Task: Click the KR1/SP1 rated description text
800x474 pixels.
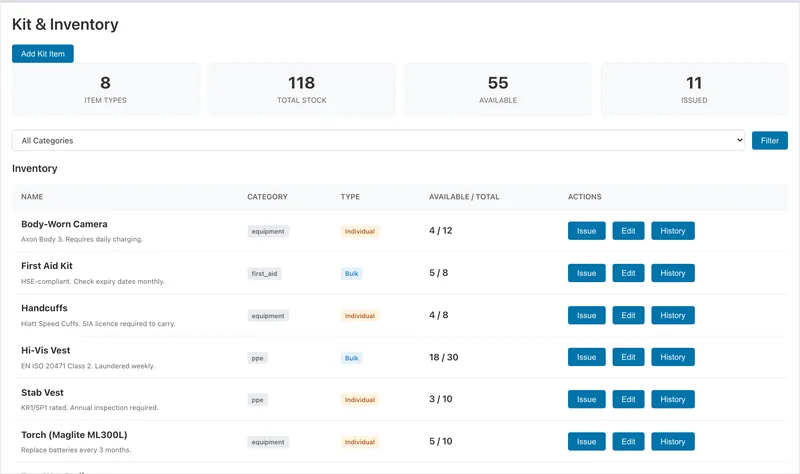Action: pos(90,408)
